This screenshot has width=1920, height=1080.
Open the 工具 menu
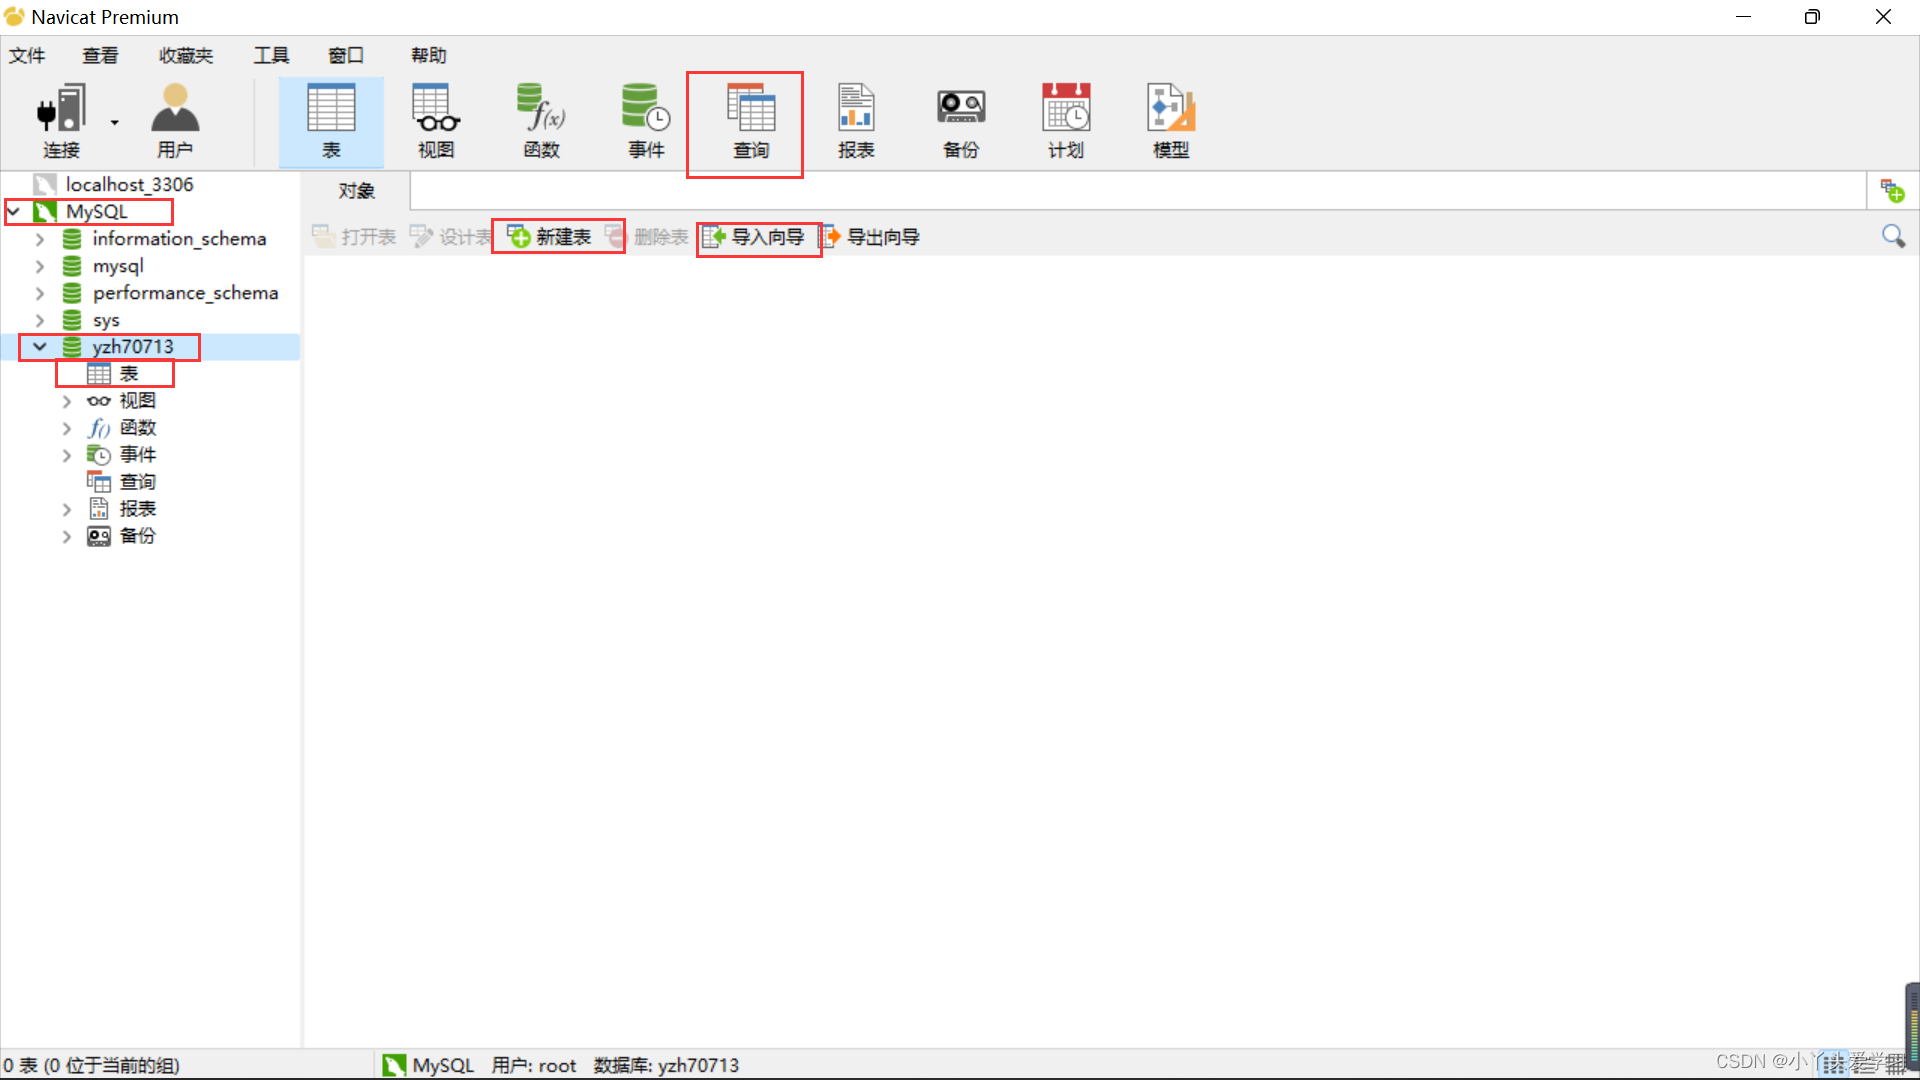pos(271,55)
